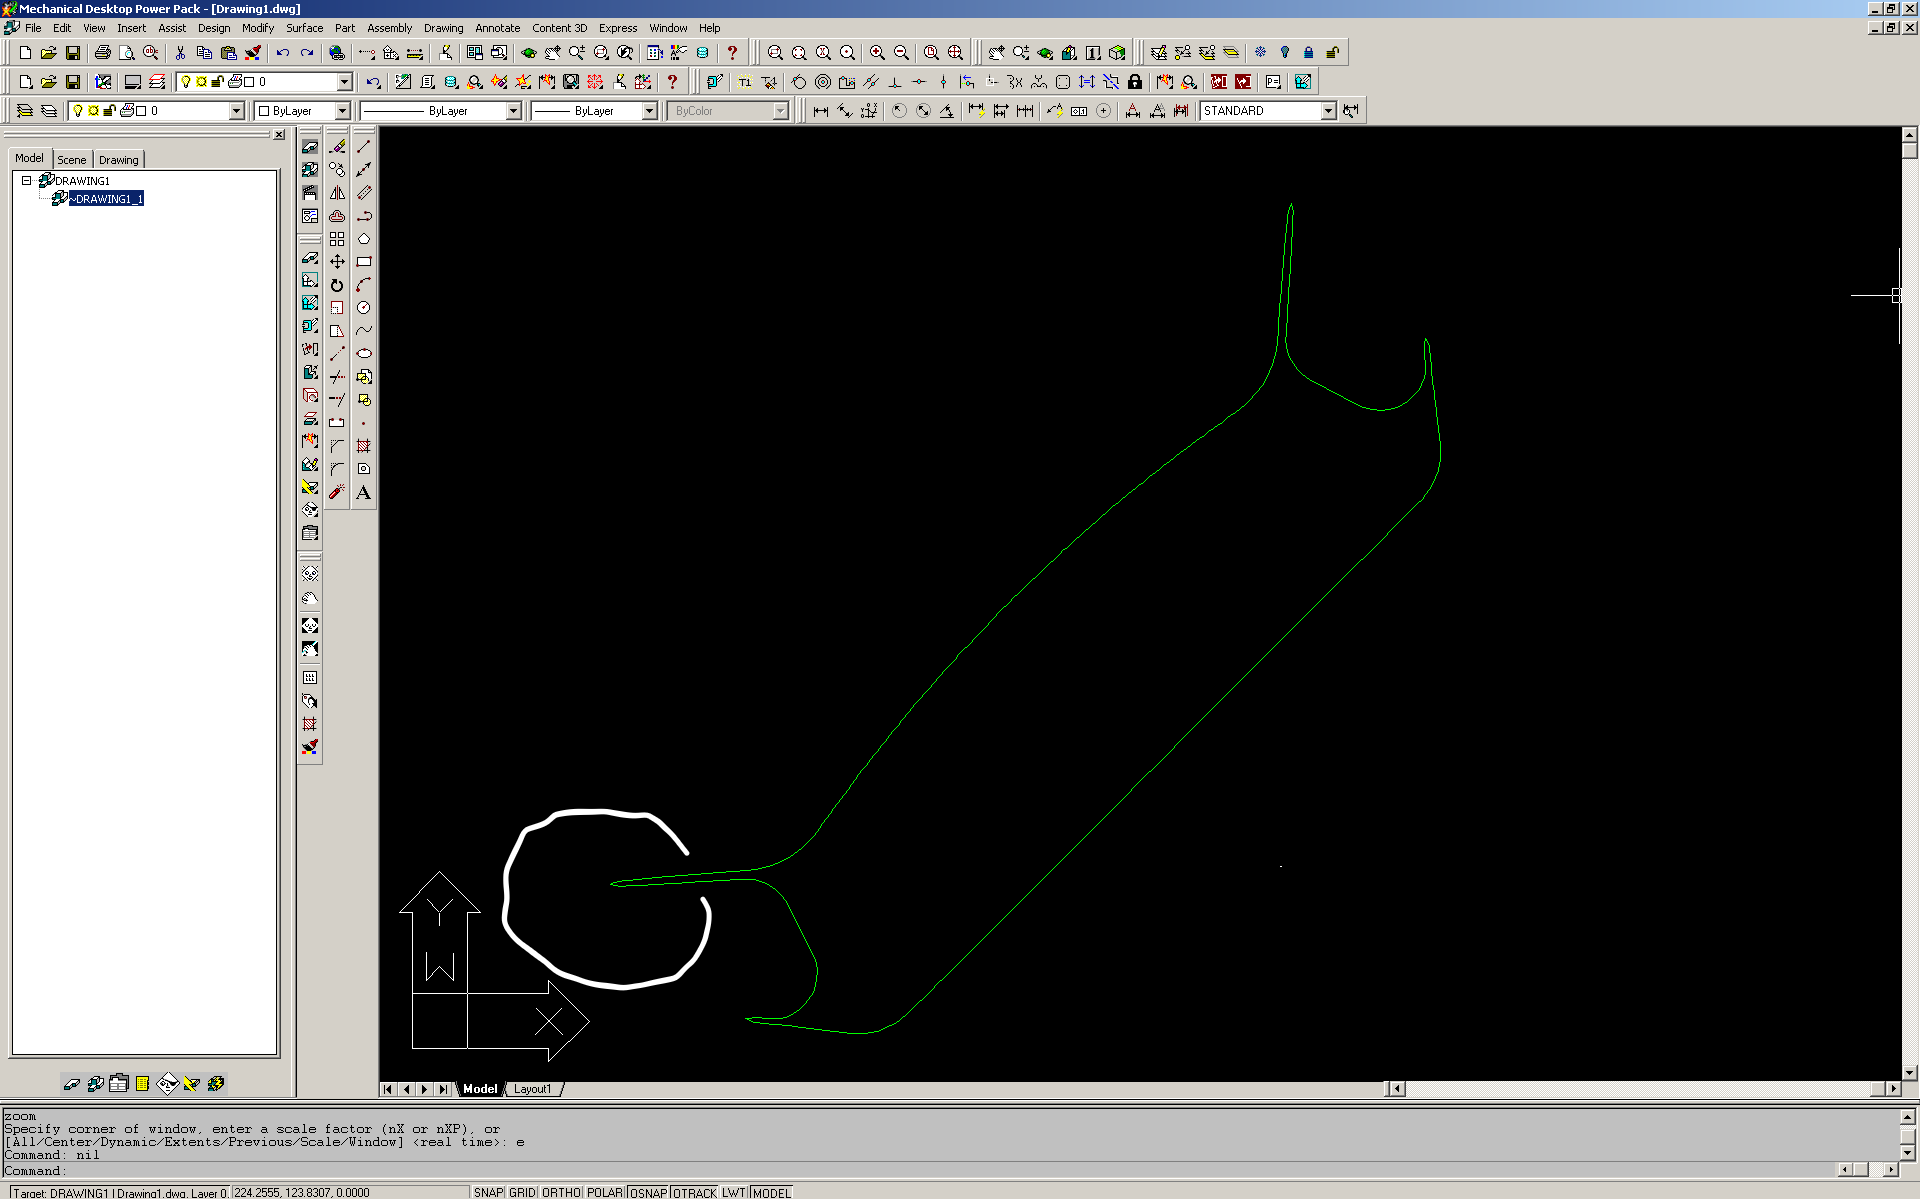Select the Circle draw tool
The width and height of the screenshot is (1920, 1200).
click(x=364, y=308)
